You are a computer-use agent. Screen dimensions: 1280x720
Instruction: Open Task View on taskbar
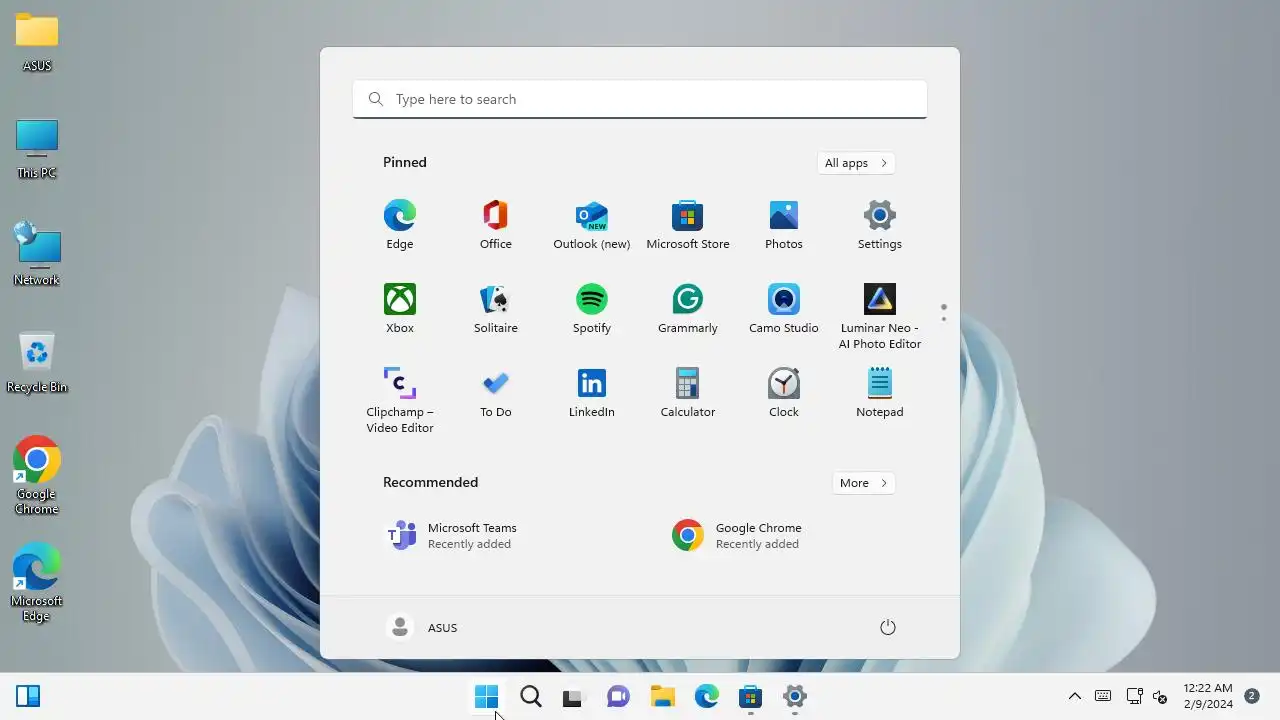coord(572,697)
